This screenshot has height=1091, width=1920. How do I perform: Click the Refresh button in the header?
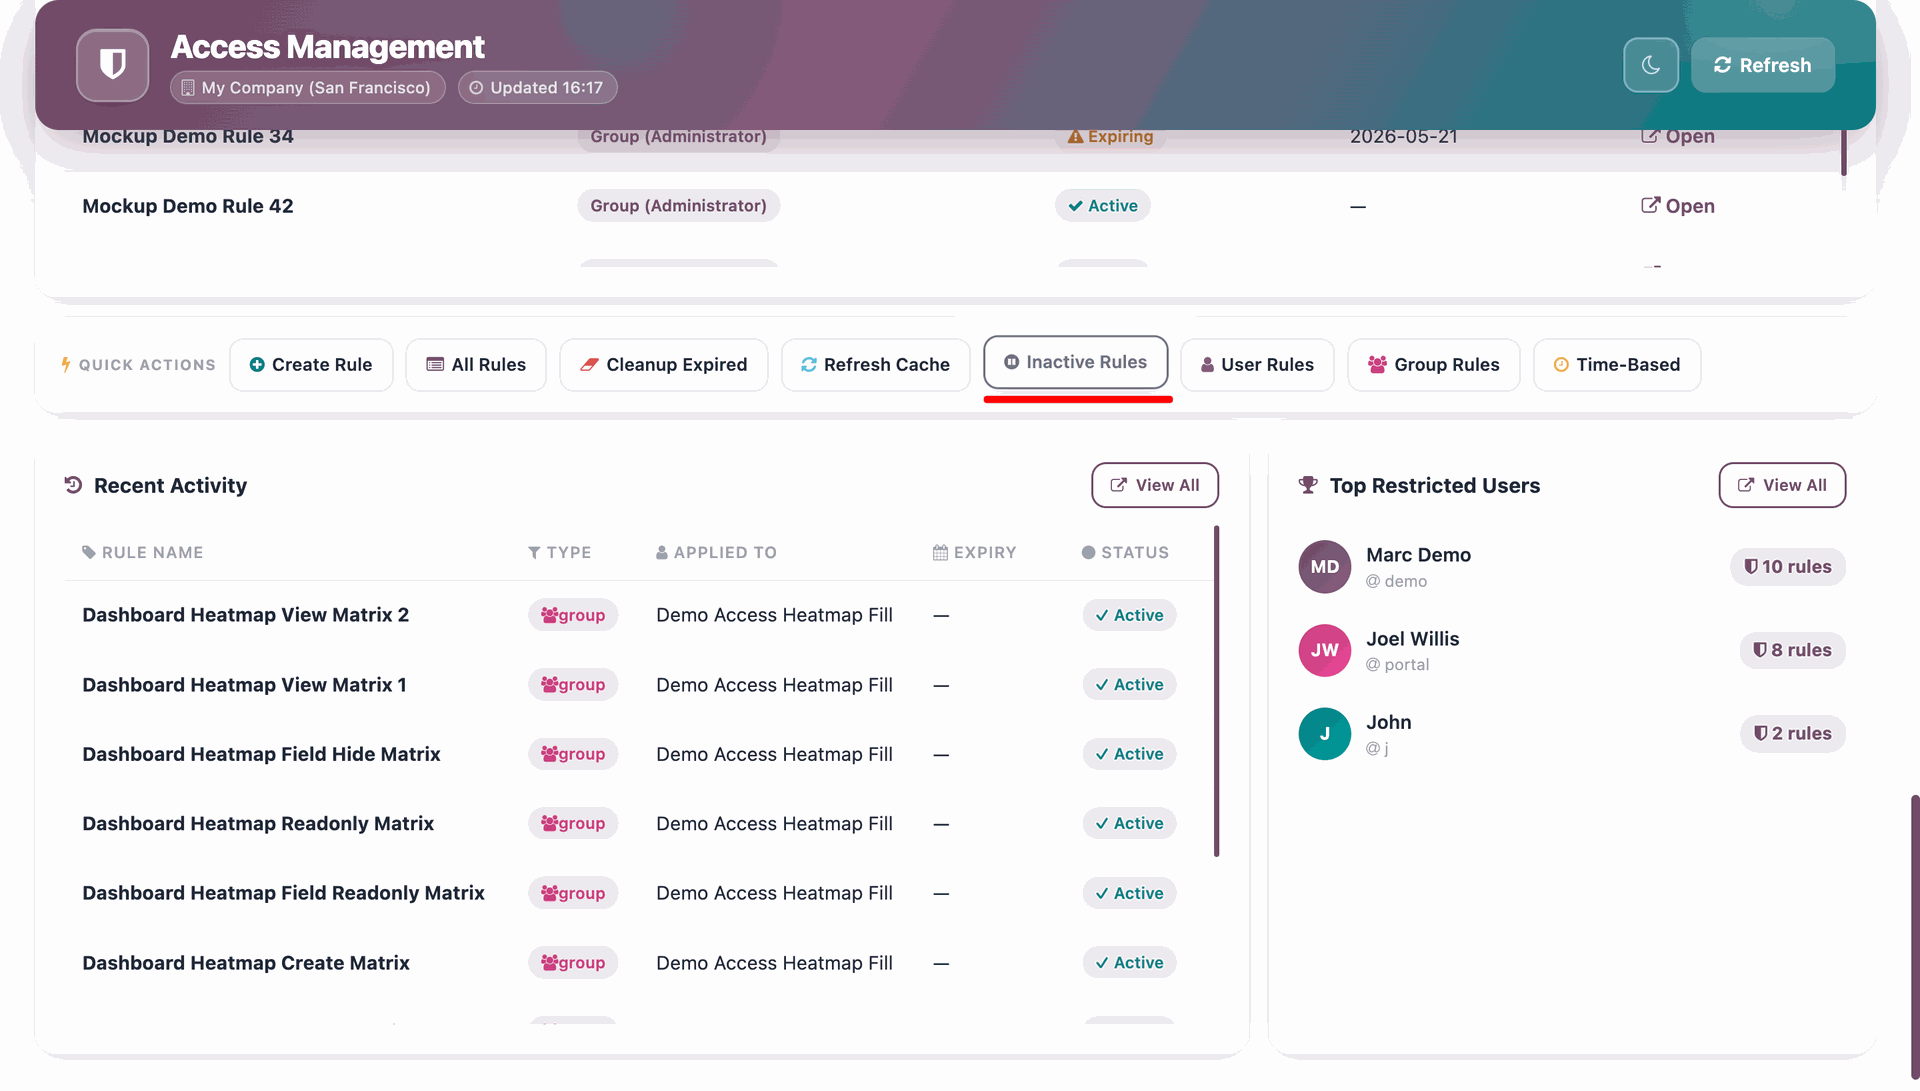click(1762, 65)
